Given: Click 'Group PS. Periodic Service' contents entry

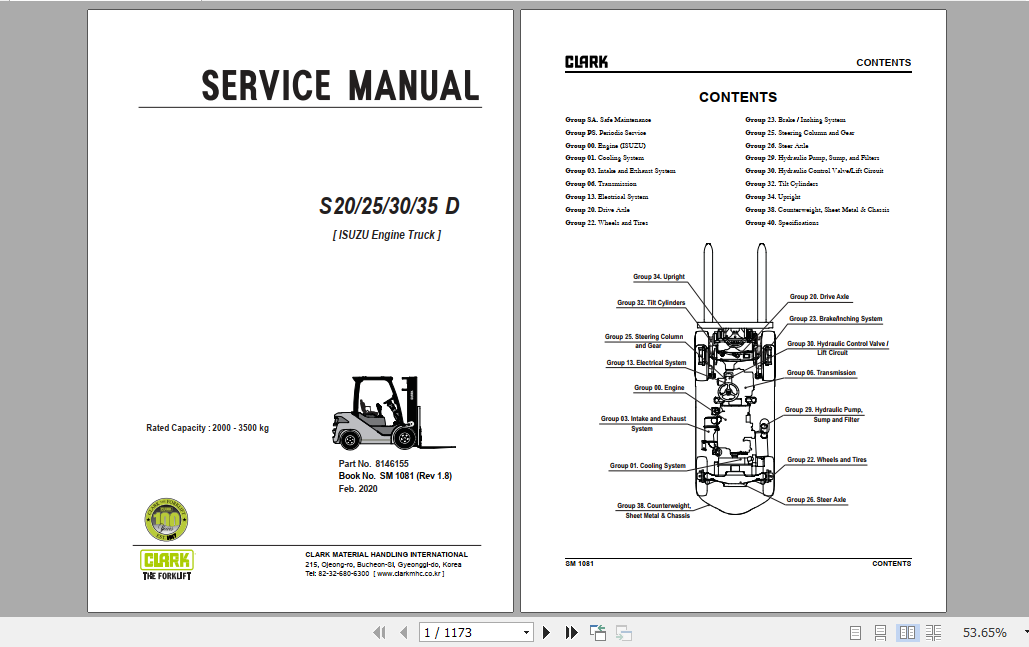Looking at the screenshot, I should (605, 133).
